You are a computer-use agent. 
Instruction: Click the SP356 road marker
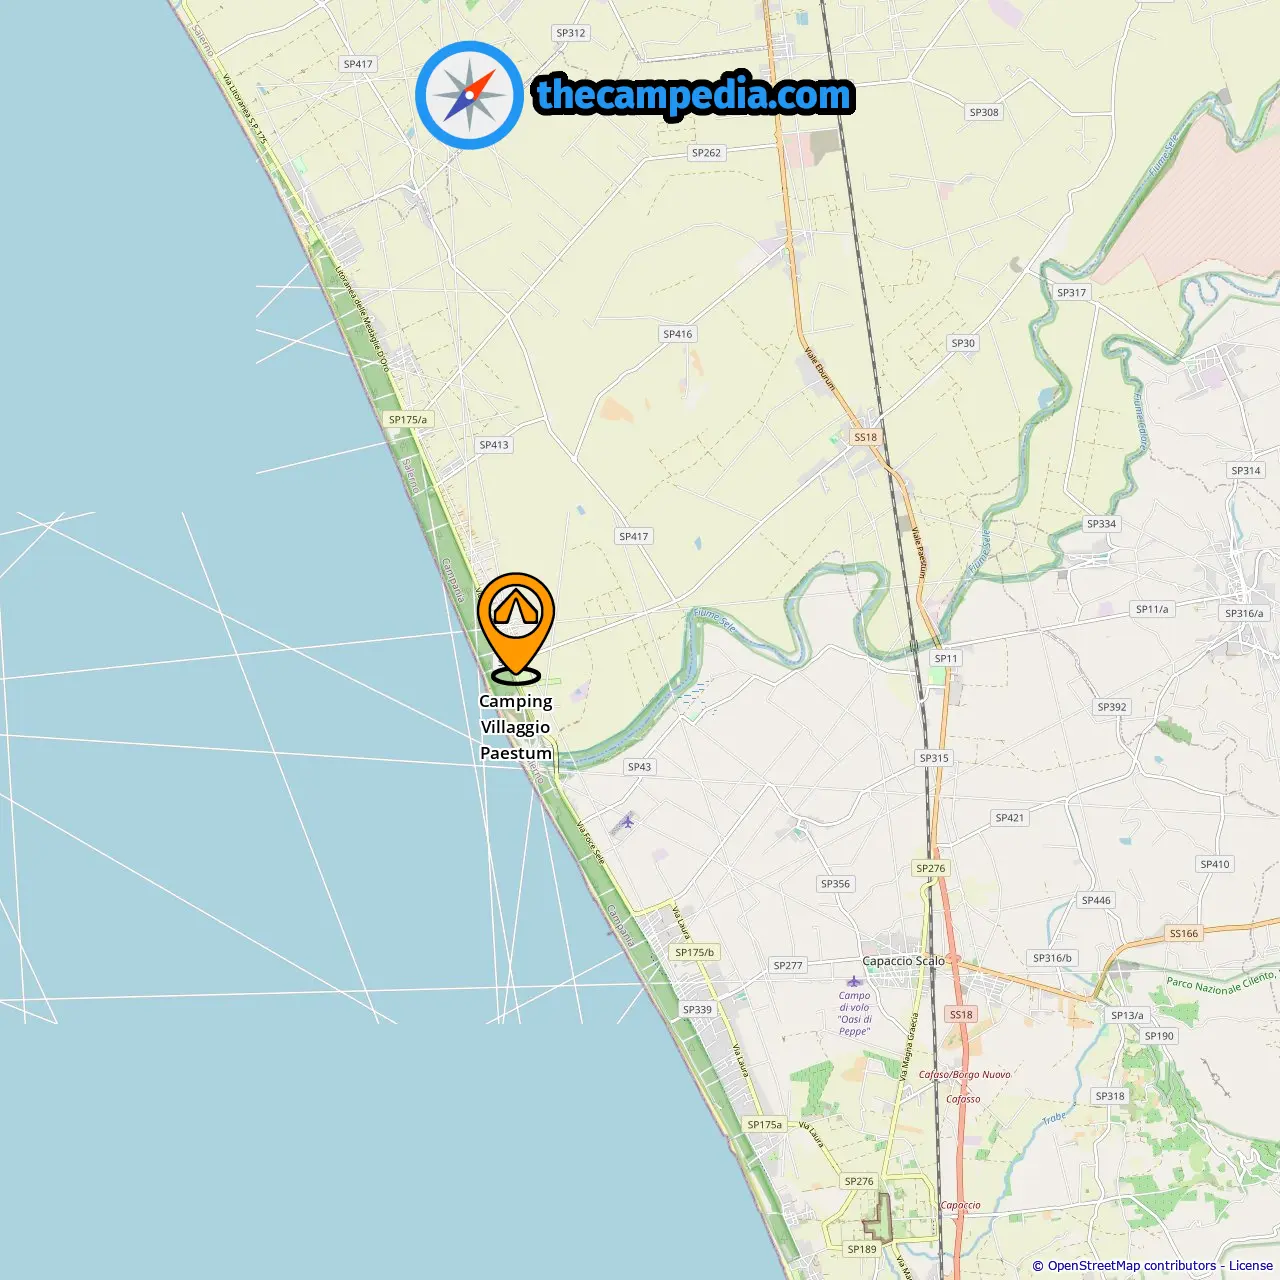pos(835,884)
